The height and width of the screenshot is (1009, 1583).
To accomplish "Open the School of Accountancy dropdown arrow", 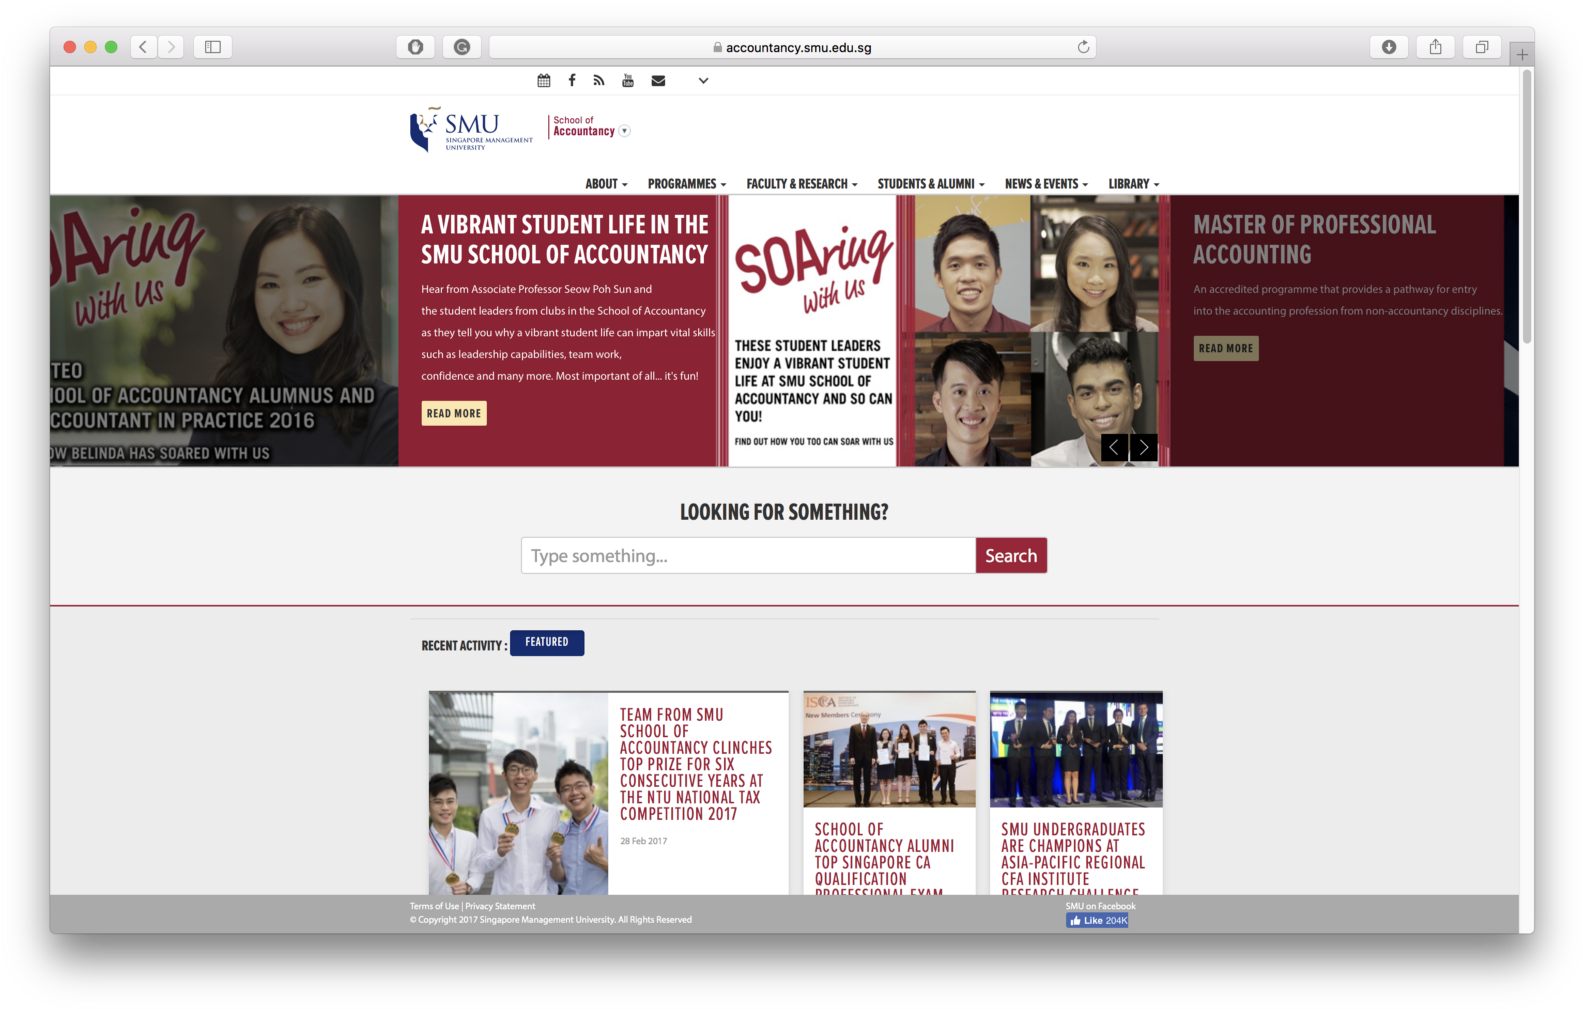I will pos(625,131).
